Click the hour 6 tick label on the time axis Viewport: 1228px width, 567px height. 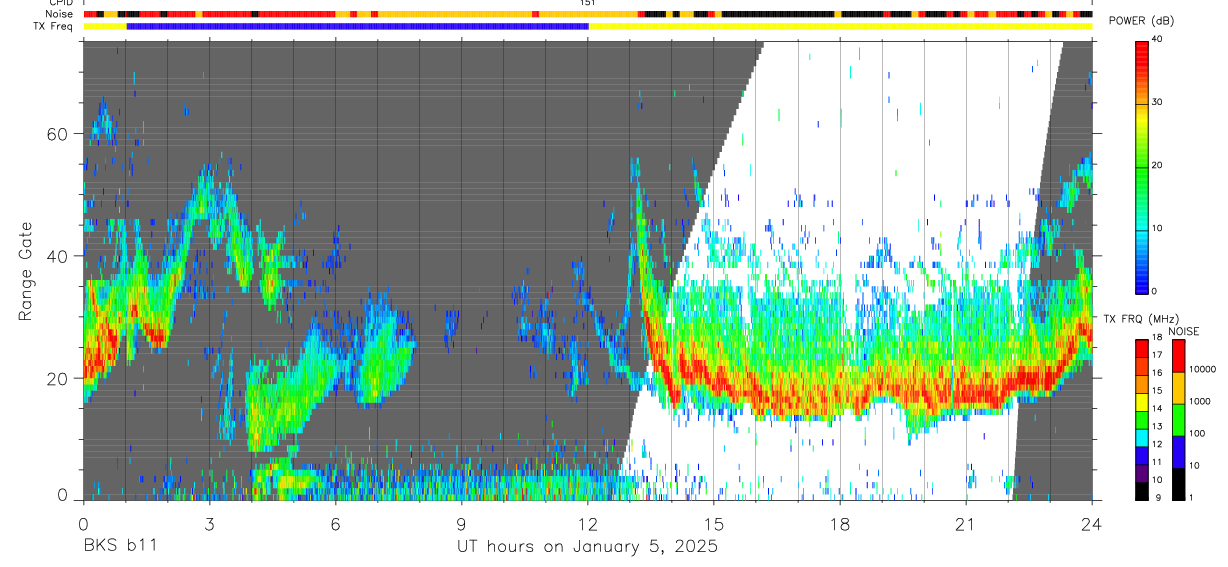(x=335, y=524)
